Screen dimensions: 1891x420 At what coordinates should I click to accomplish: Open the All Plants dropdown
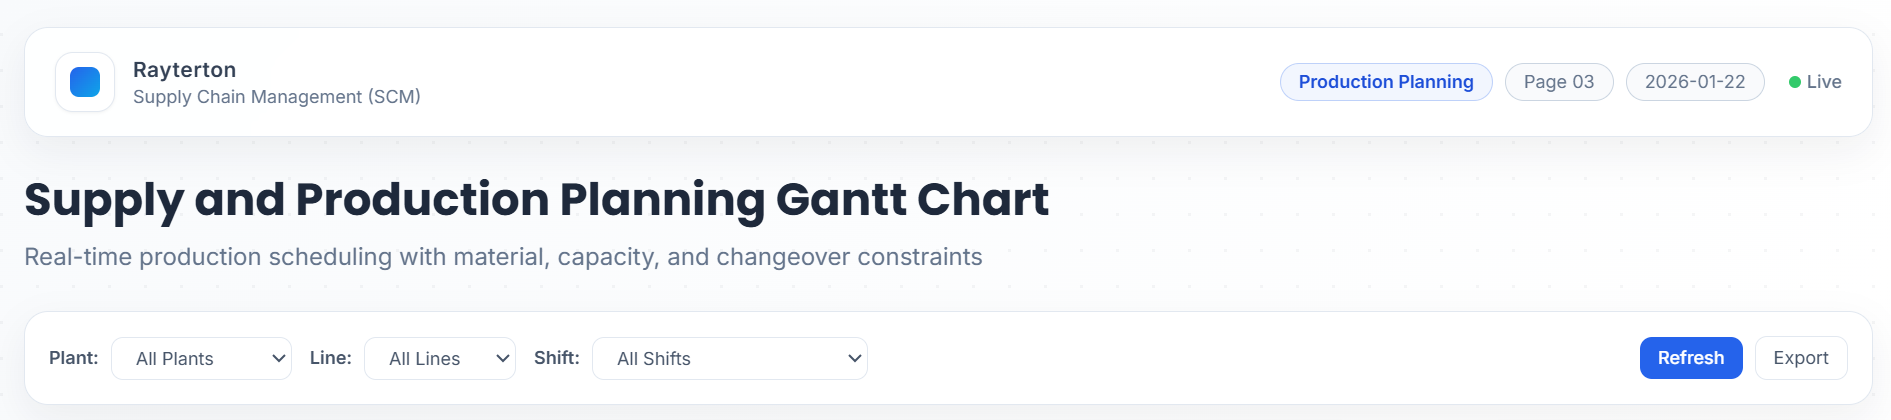(200, 359)
